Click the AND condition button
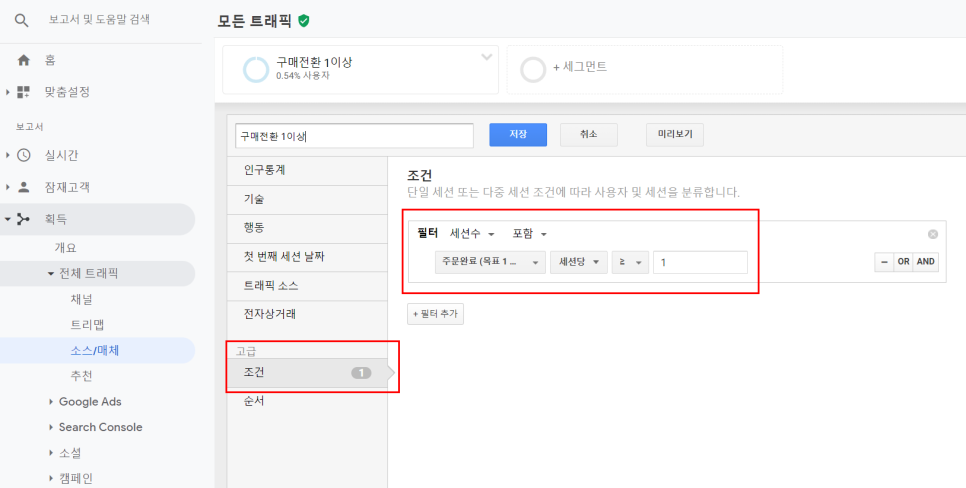The width and height of the screenshot is (966, 488). tap(926, 262)
